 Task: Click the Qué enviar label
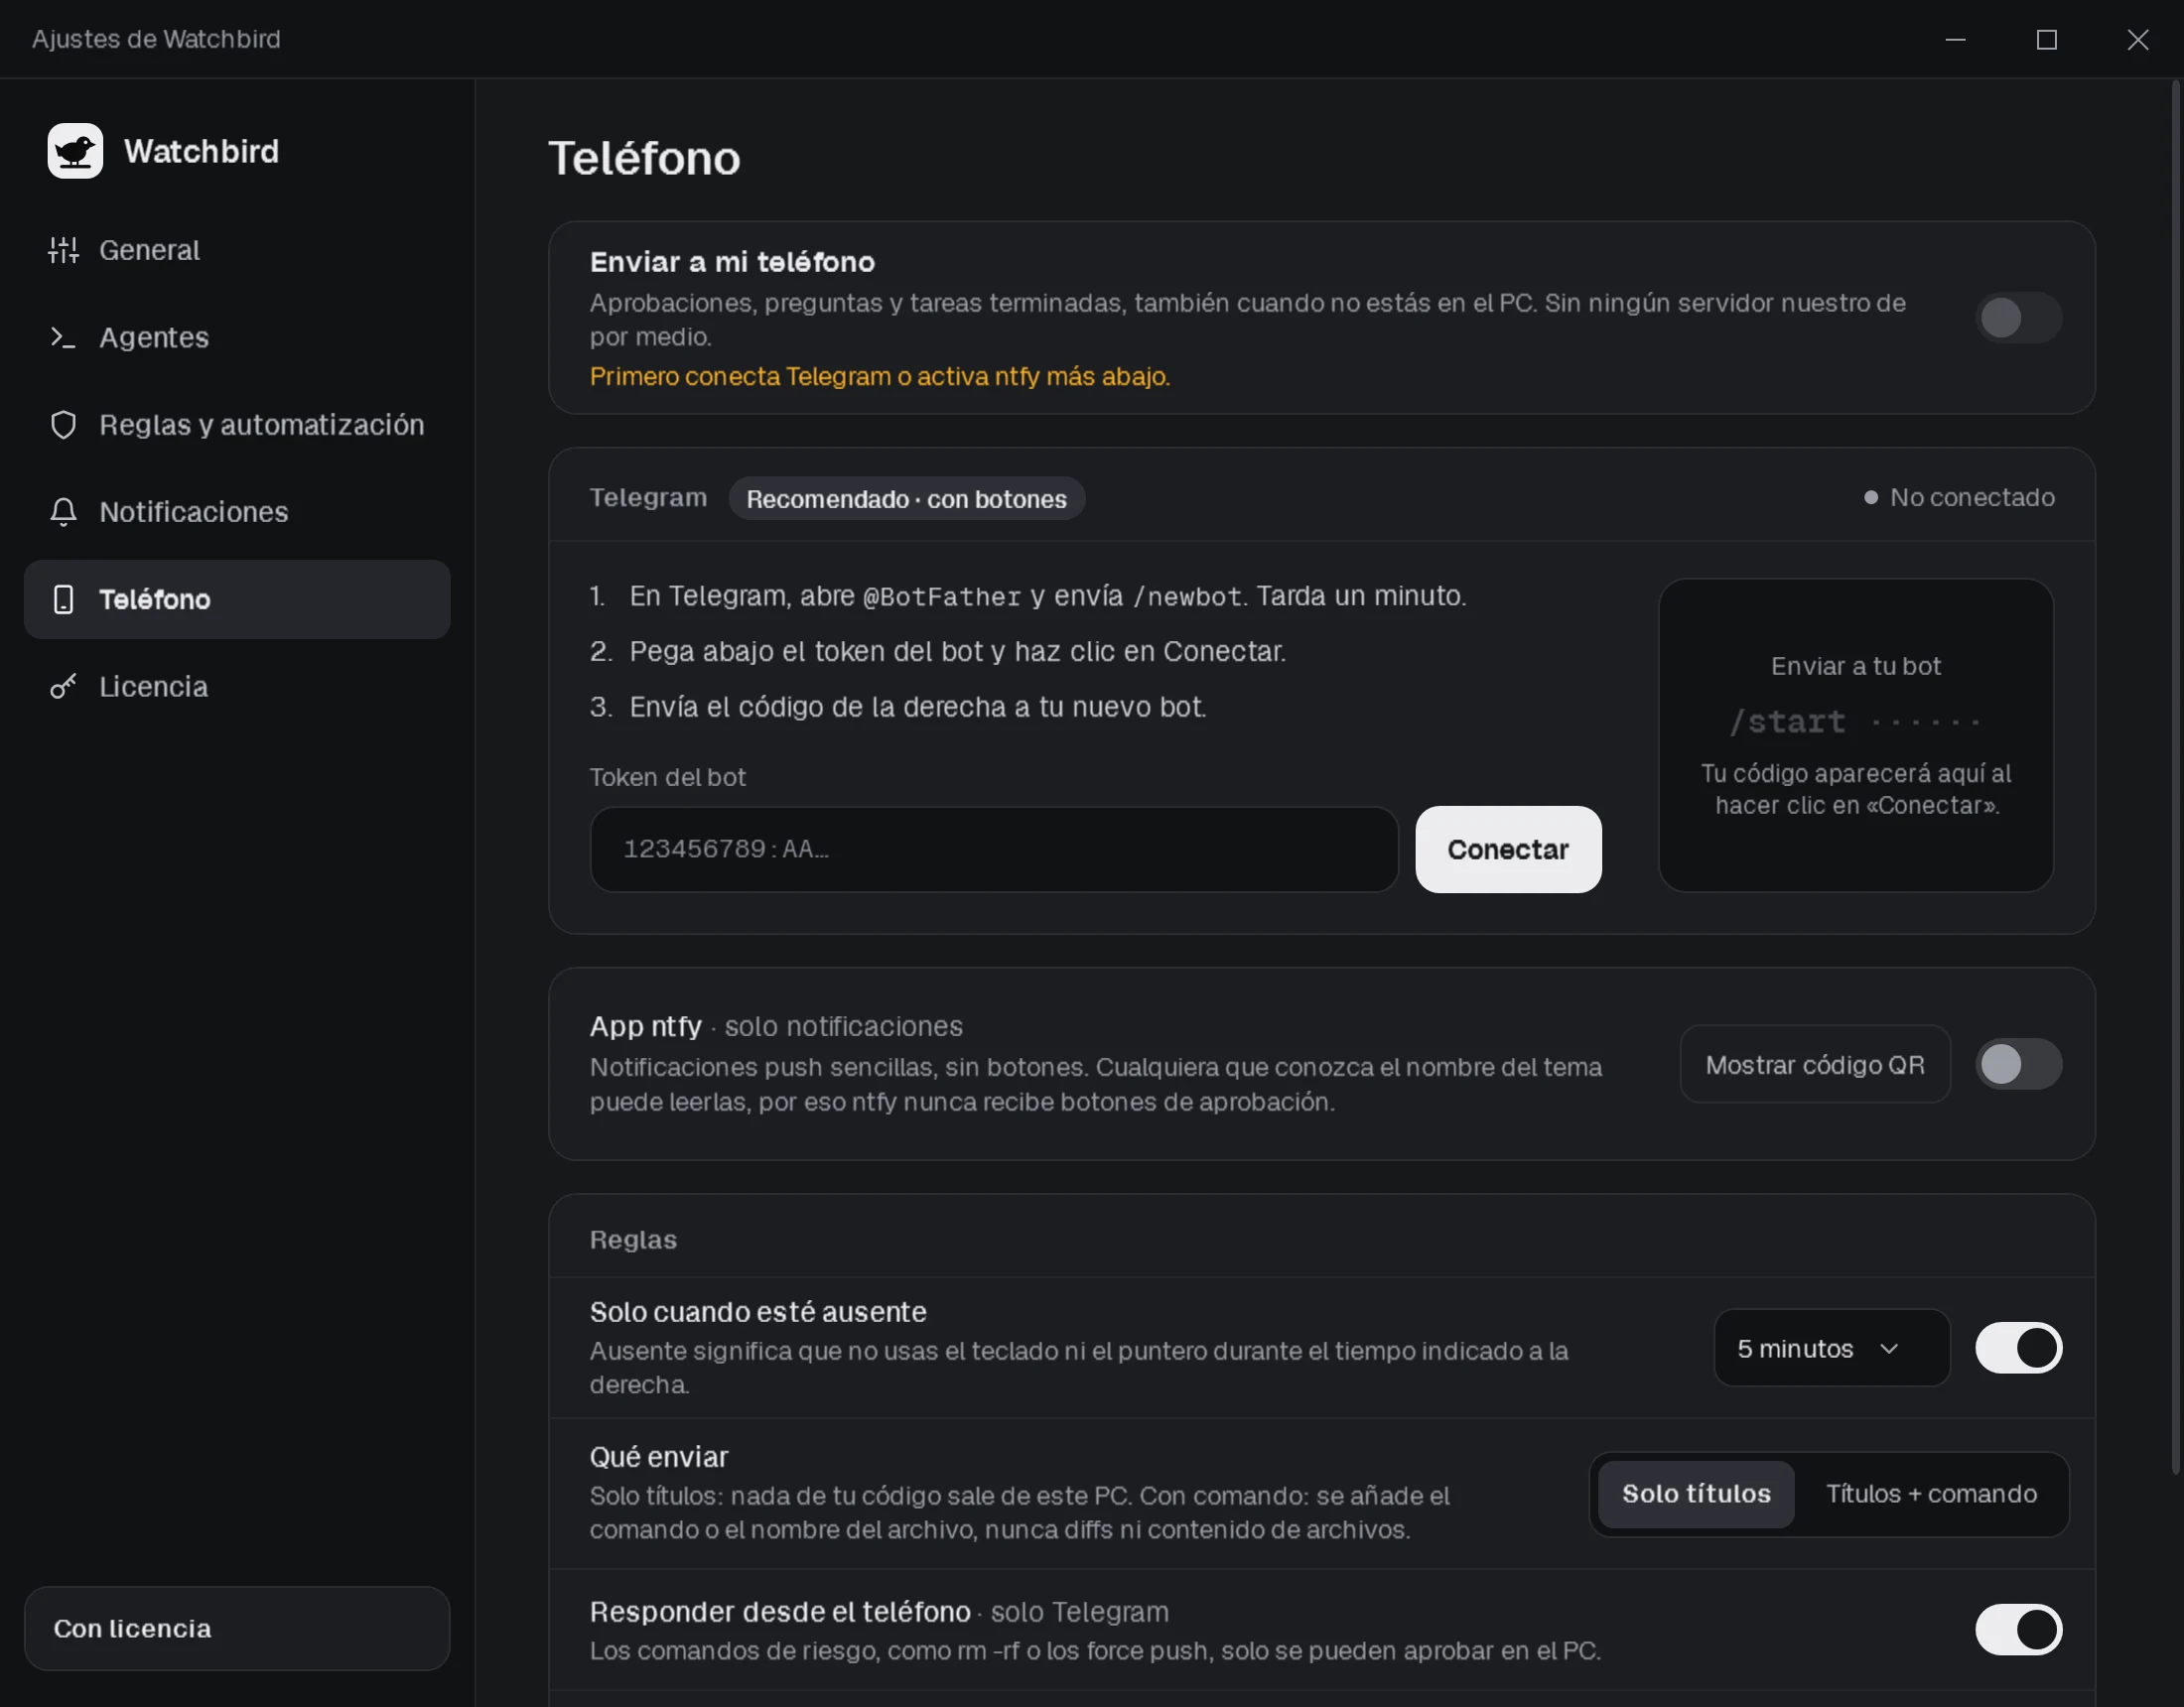659,1457
